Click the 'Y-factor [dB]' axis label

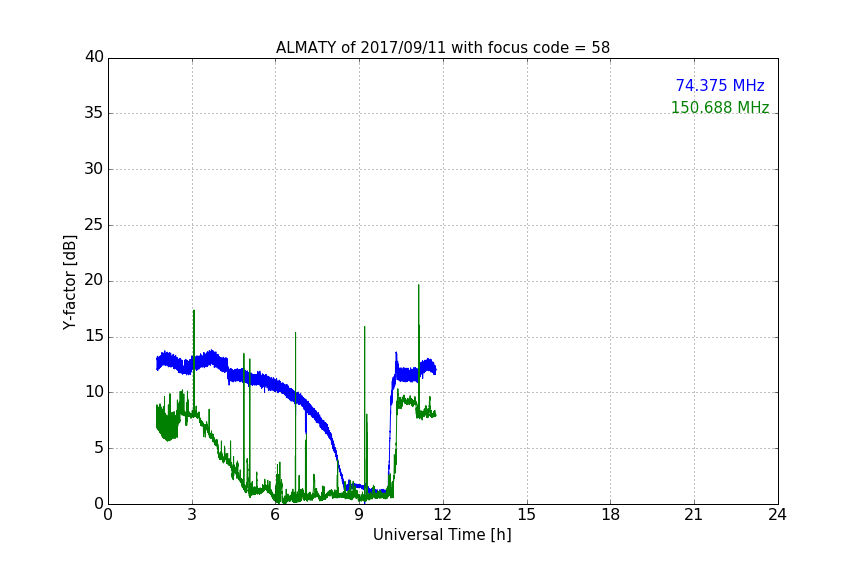point(69,282)
